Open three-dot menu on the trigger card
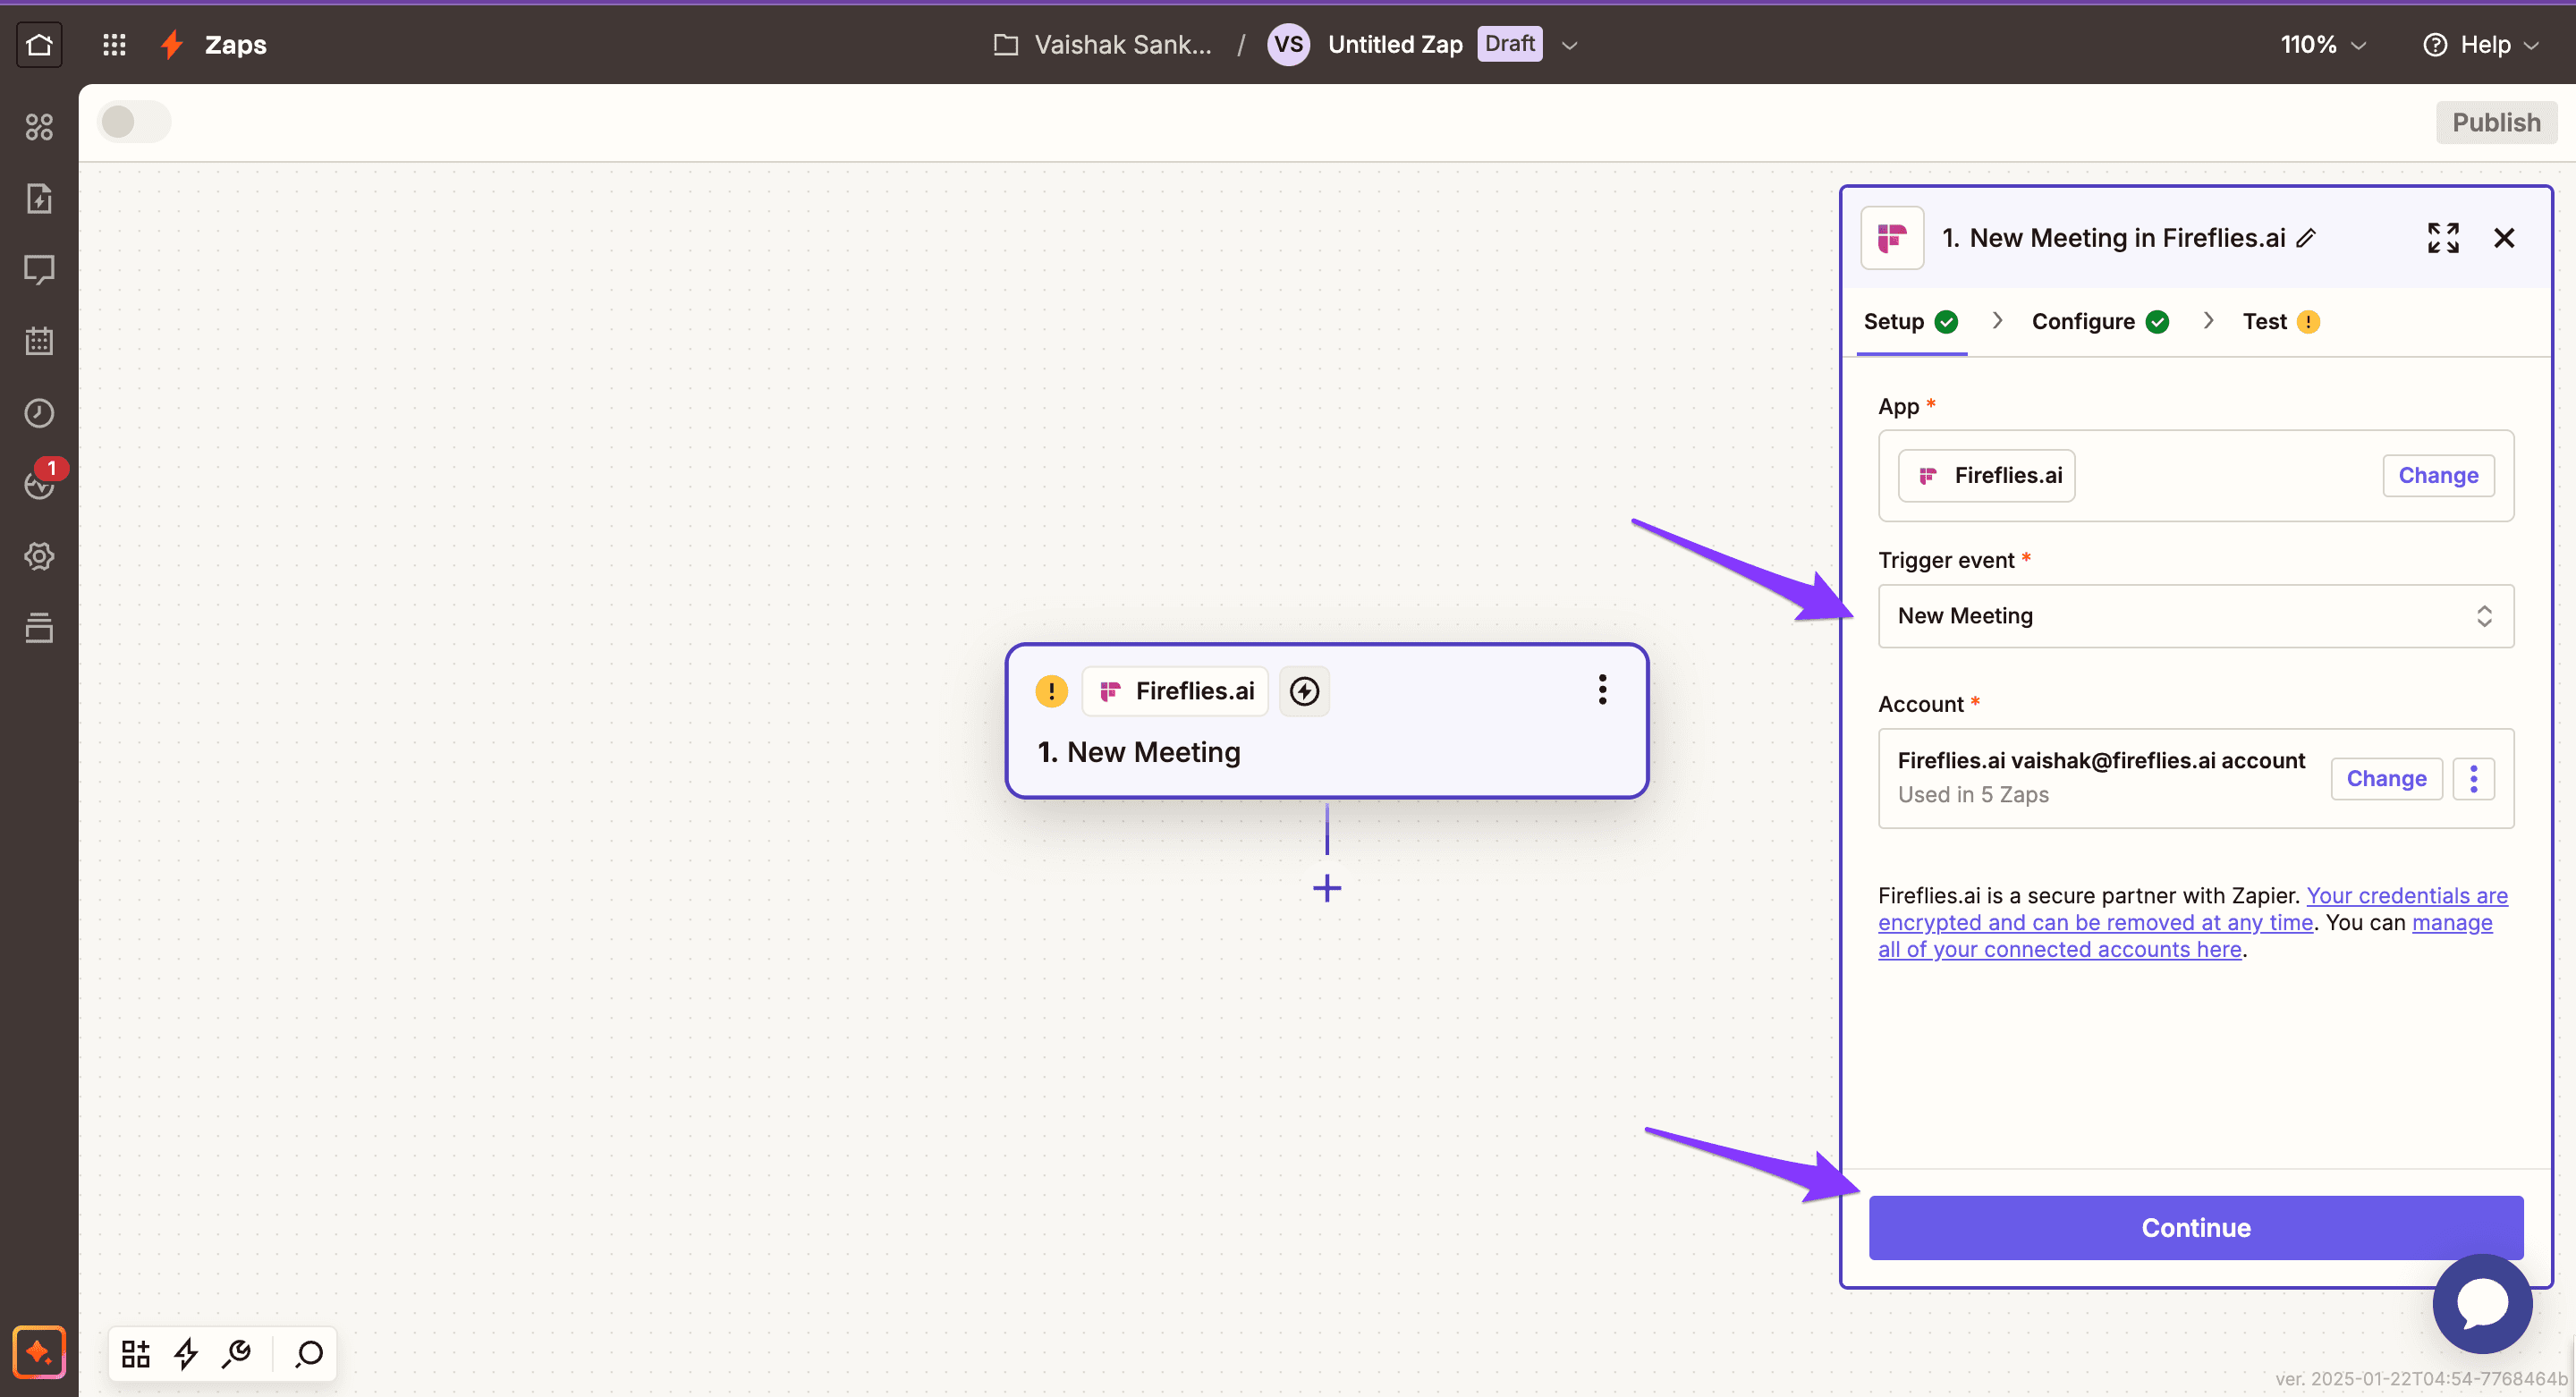 pyautogui.click(x=1602, y=689)
